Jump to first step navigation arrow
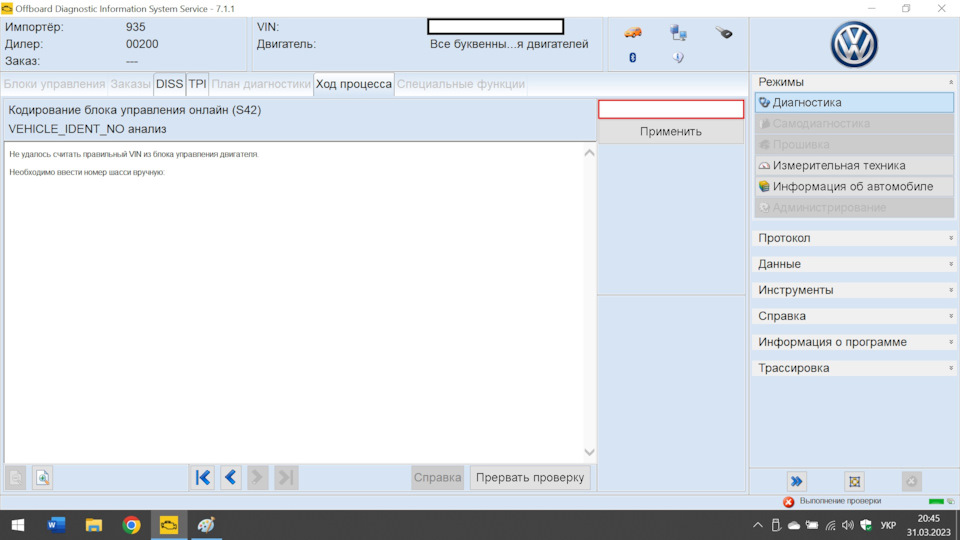 [x=203, y=478]
